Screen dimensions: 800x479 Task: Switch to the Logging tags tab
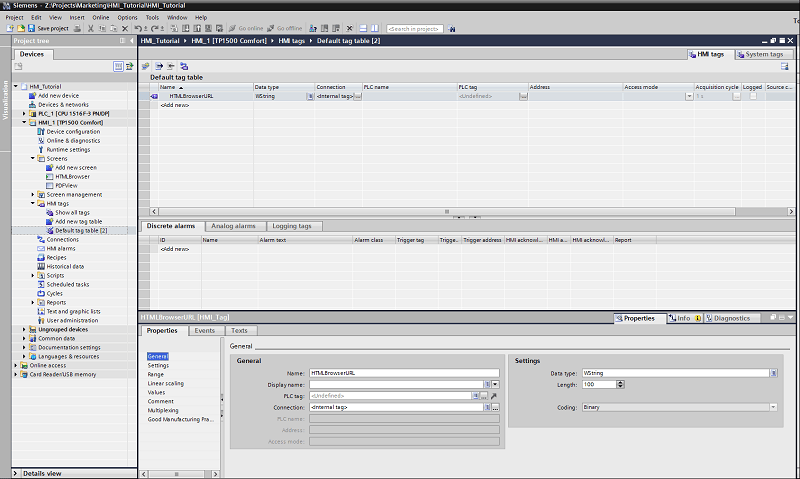tap(292, 226)
